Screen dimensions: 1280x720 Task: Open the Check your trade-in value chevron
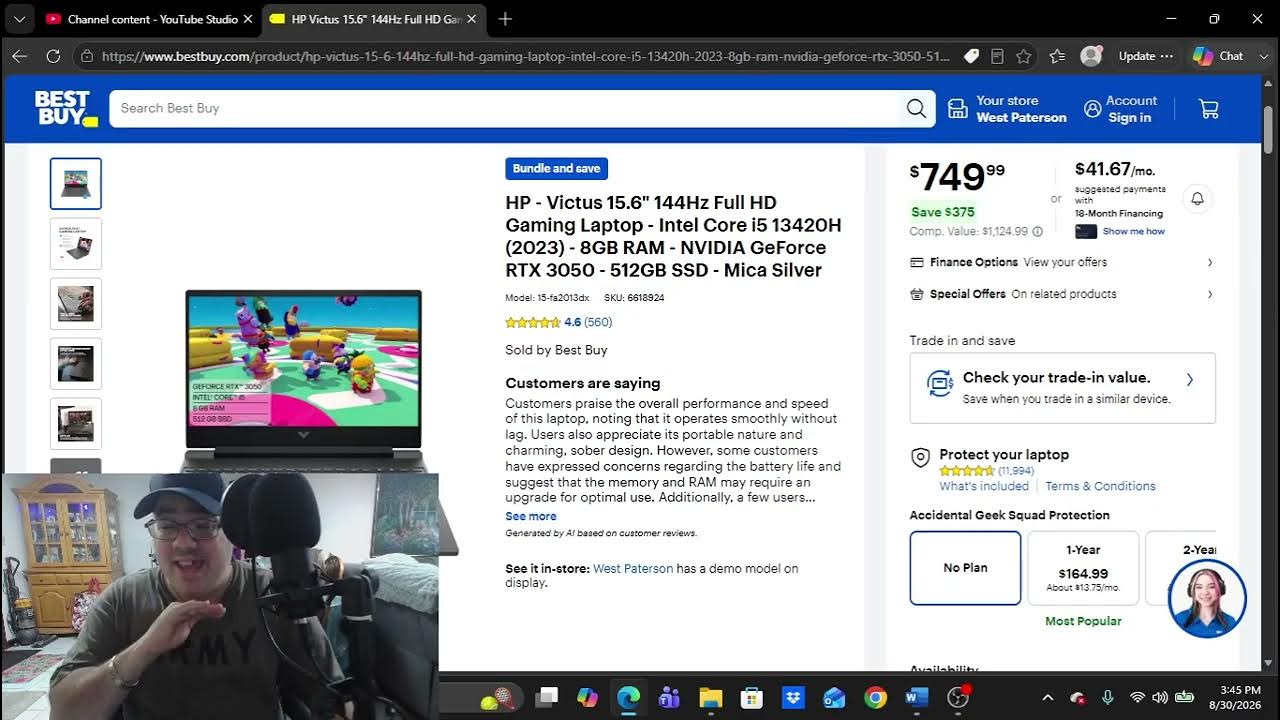pos(1190,380)
